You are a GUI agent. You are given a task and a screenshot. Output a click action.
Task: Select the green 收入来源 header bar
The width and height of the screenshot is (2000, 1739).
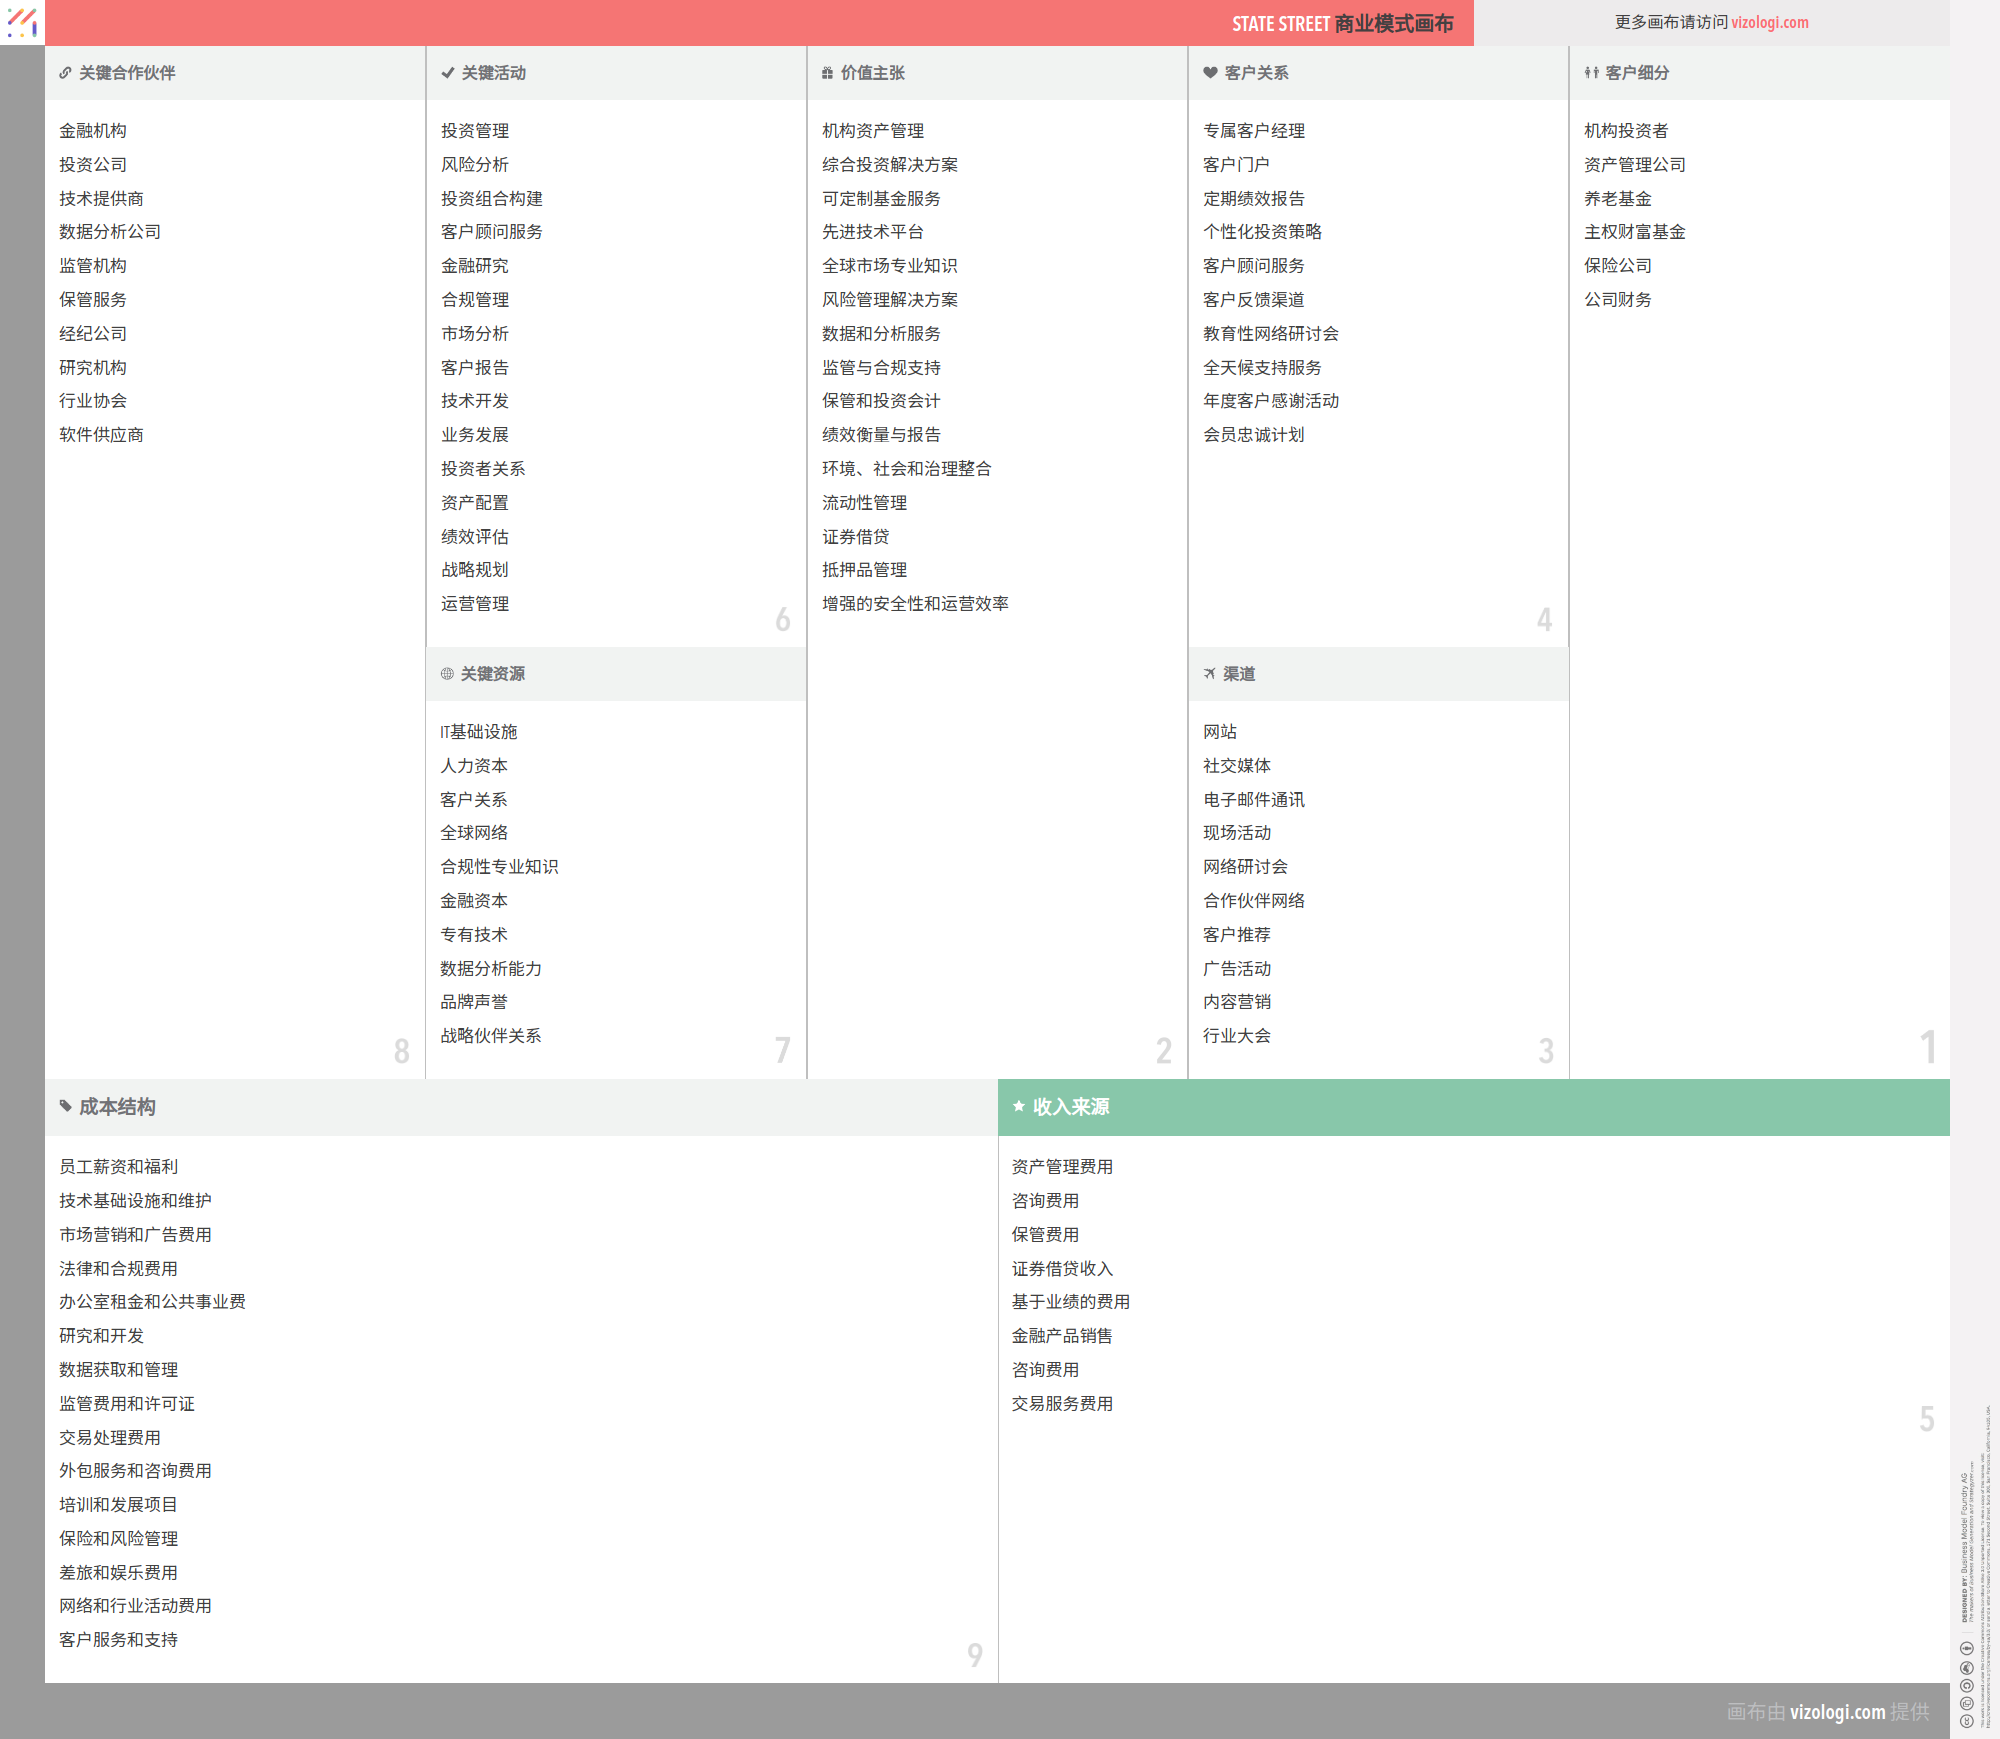click(1473, 1107)
